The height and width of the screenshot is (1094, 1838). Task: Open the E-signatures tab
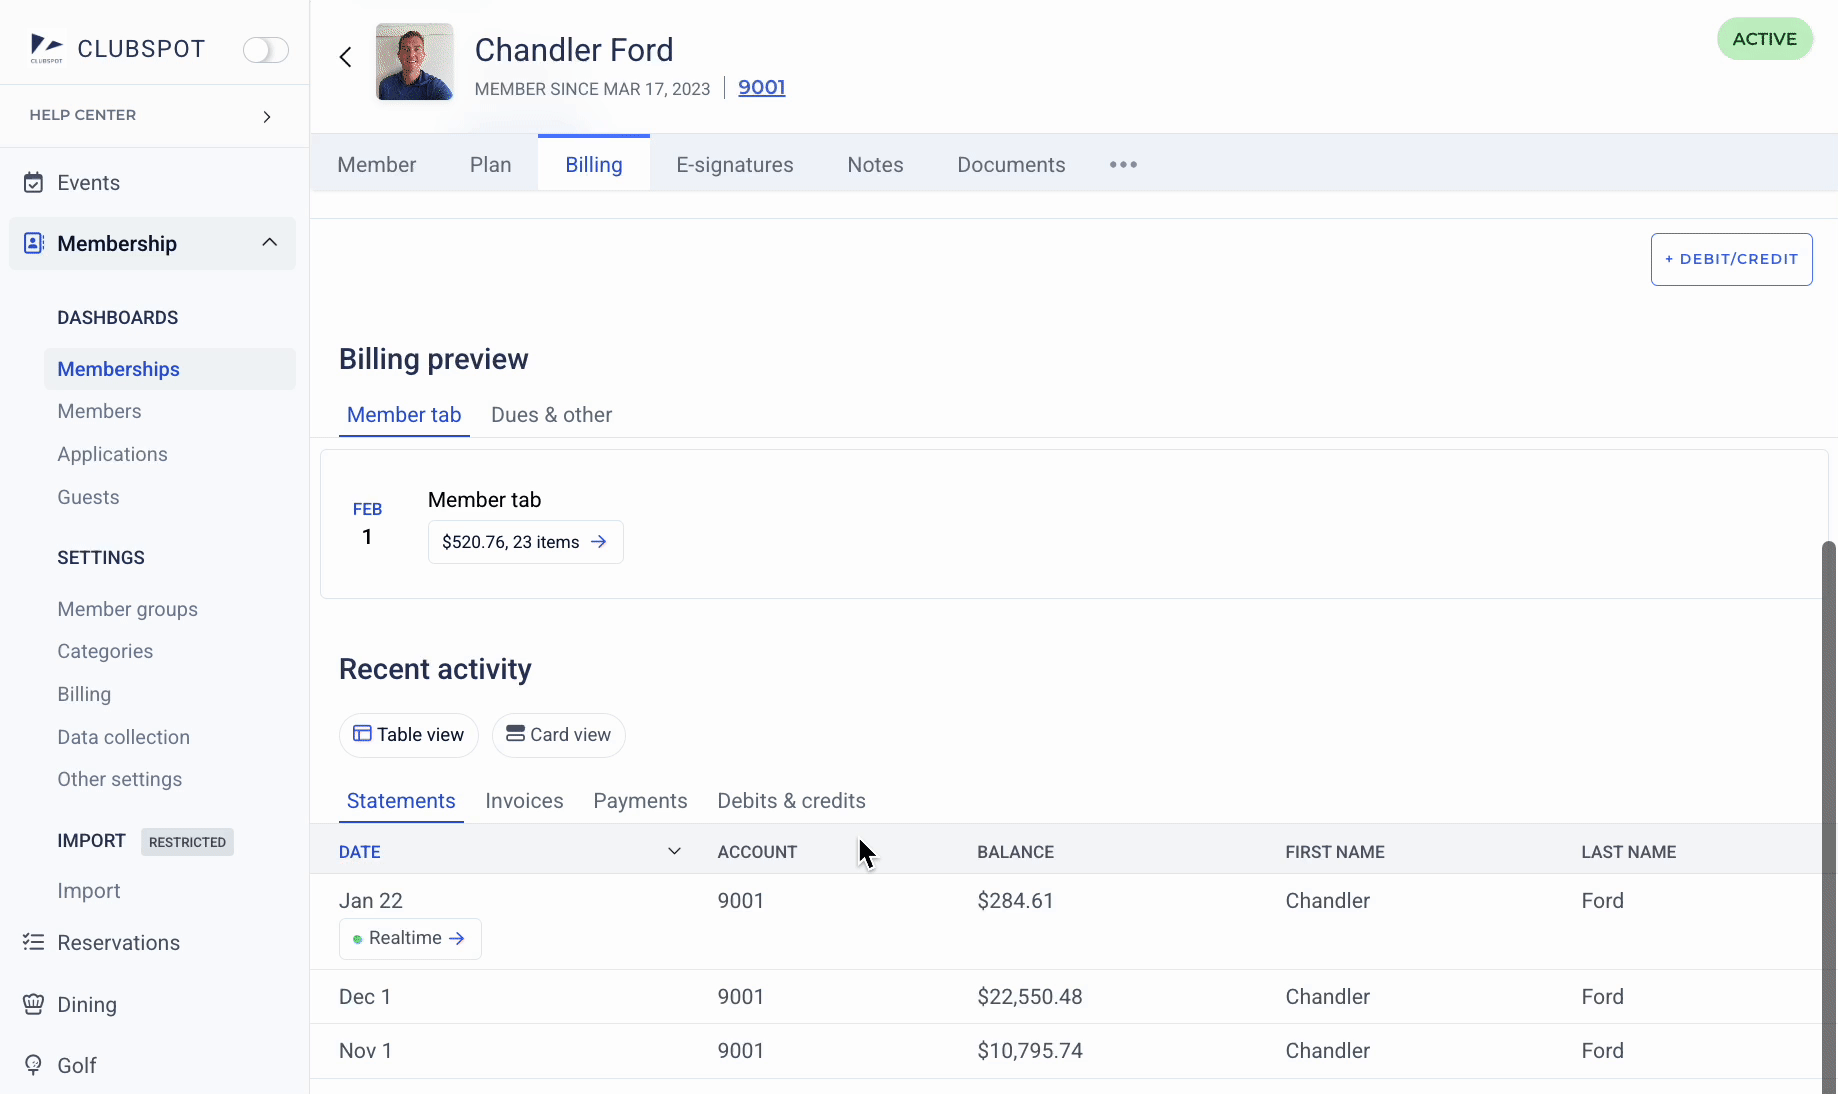coord(734,165)
